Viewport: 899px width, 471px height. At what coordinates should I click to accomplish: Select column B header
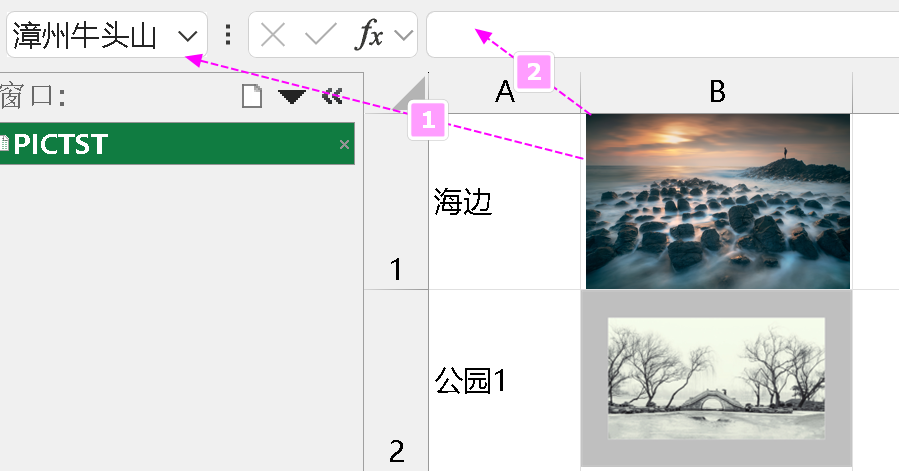[x=717, y=92]
